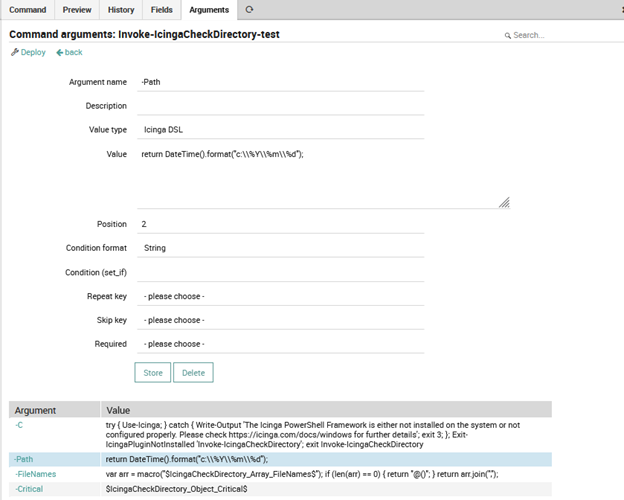This screenshot has width=624, height=500.
Task: Click the Command arguments page title
Action: pos(144,35)
